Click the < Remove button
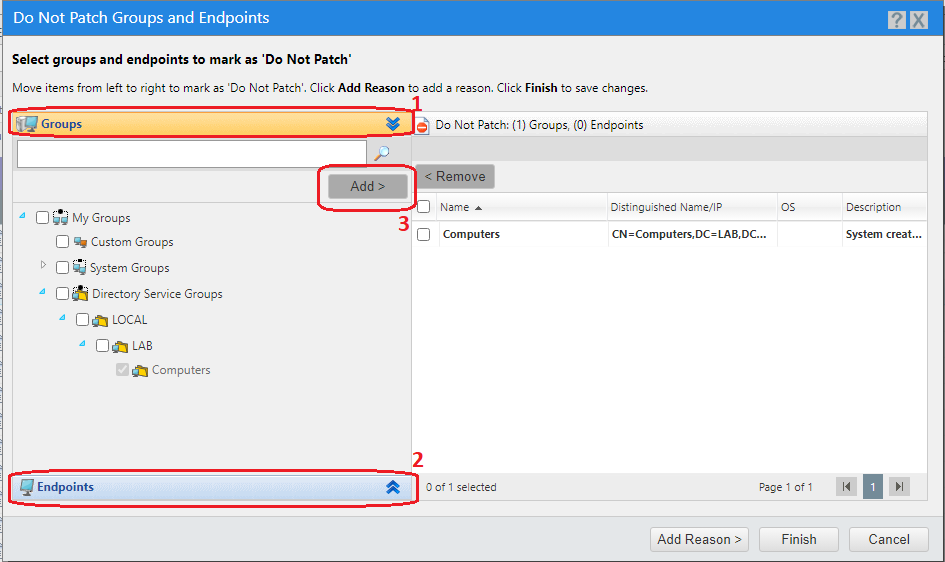The width and height of the screenshot is (945, 562). point(455,176)
